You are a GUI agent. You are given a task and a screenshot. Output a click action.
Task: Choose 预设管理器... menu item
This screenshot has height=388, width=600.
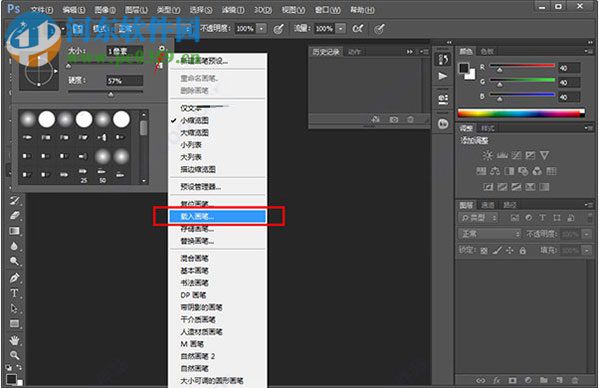(x=217, y=187)
